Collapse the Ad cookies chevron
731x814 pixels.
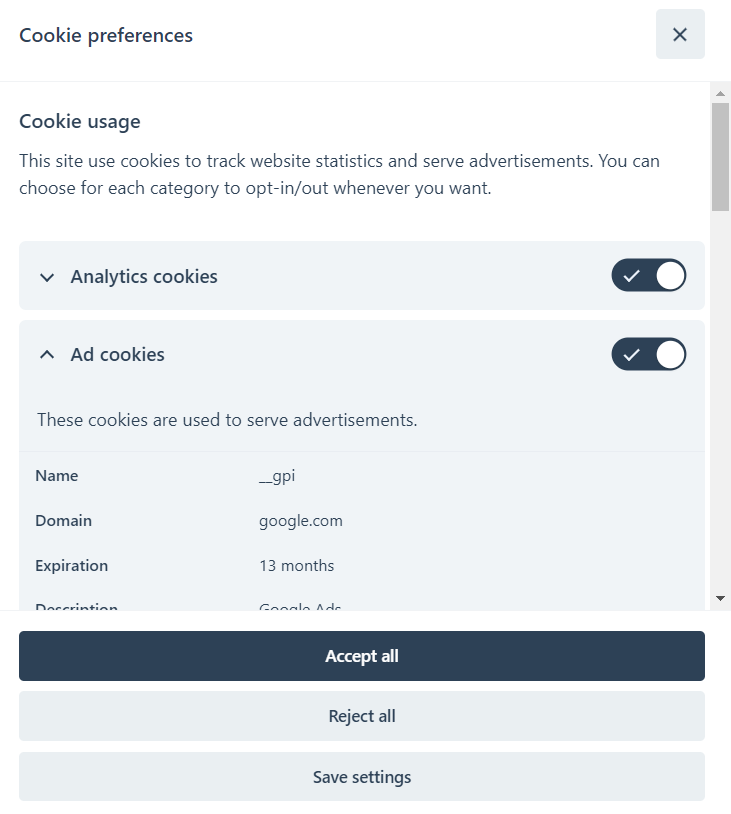[47, 355]
